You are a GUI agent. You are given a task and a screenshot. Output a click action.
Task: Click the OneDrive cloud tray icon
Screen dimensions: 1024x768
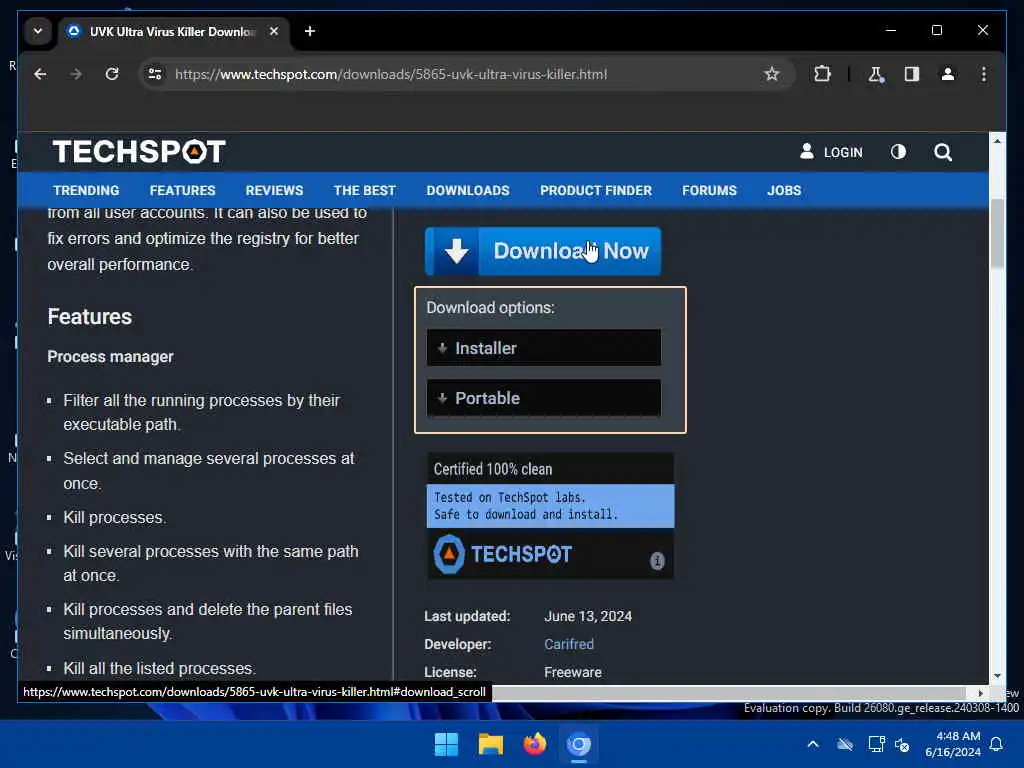pos(845,744)
